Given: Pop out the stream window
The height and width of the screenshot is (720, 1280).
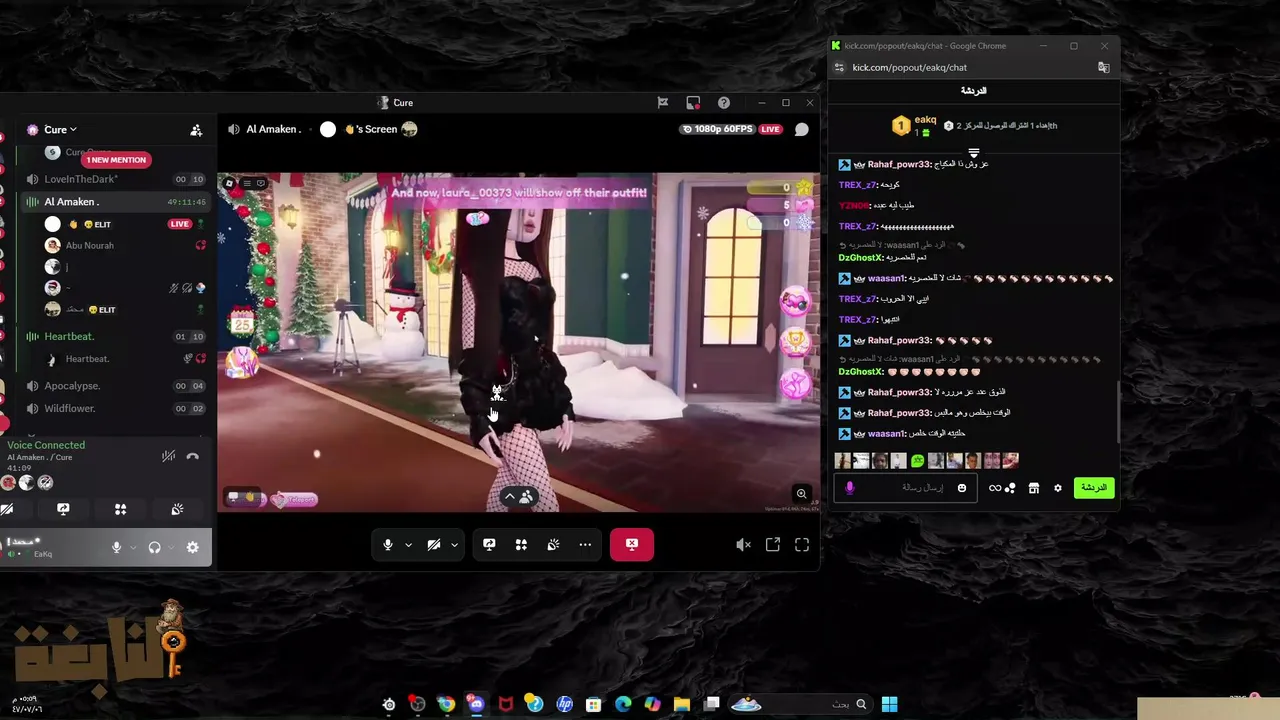Looking at the screenshot, I should point(773,545).
